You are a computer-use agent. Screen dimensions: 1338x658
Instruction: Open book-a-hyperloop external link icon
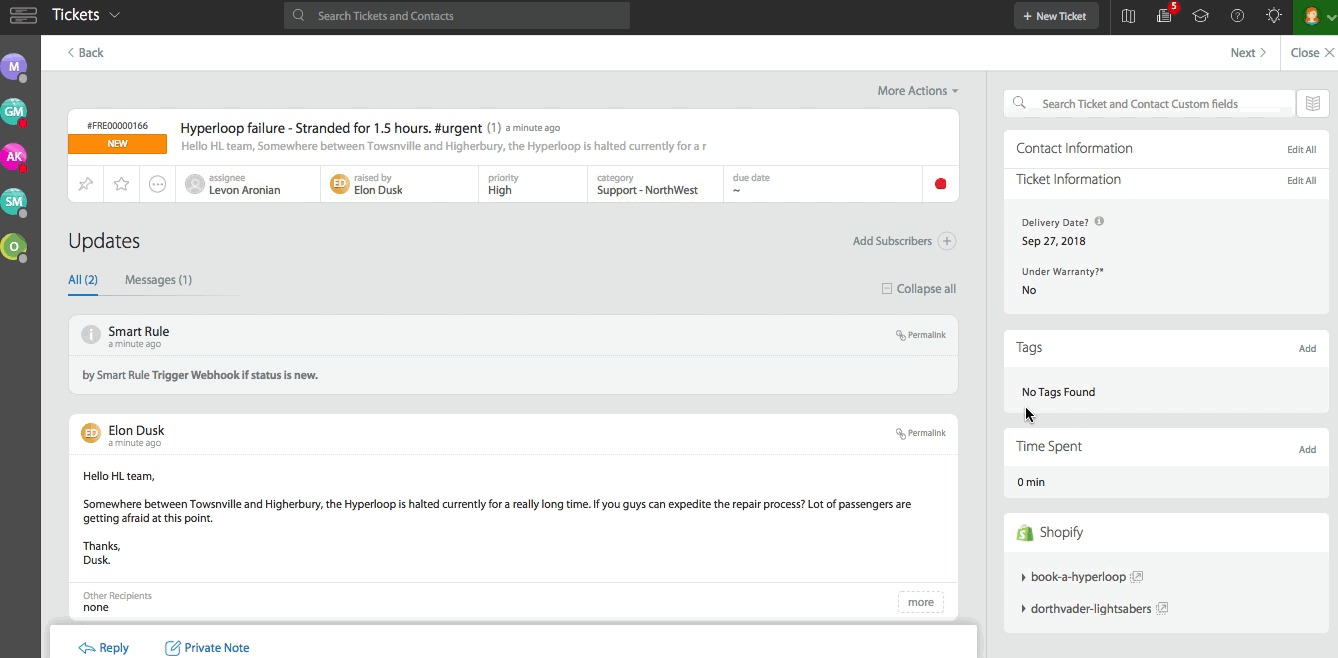coord(1137,577)
